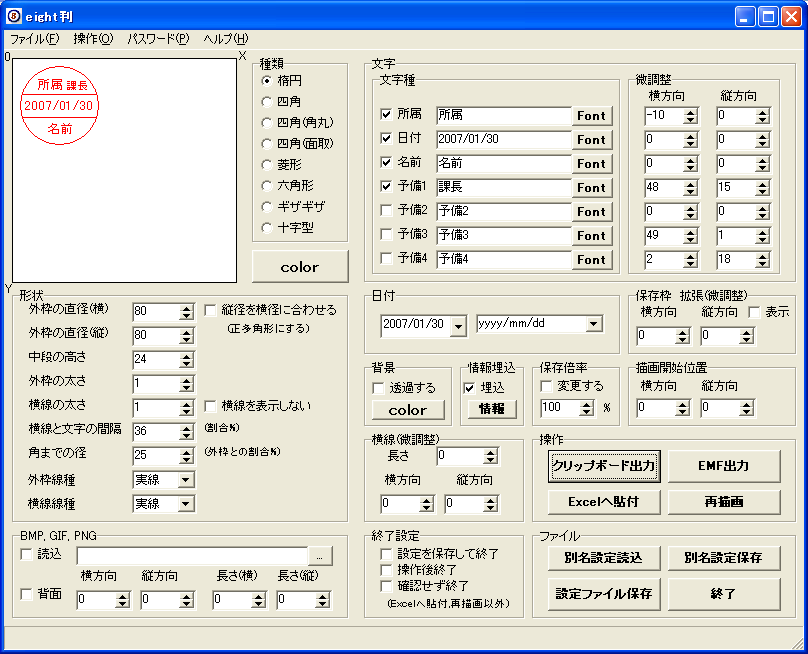The height and width of the screenshot is (654, 808).
Task: Click the browse '...' button next to file path
Action: tap(320, 557)
